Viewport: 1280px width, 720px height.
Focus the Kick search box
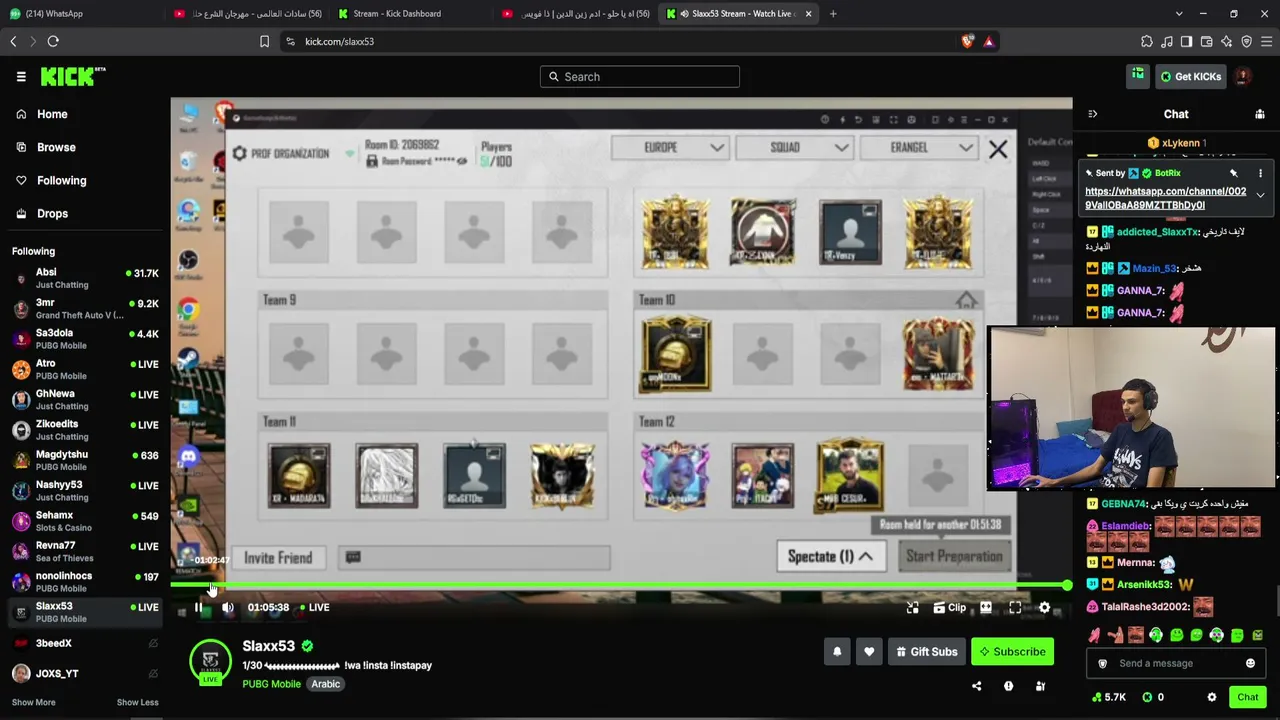coord(640,76)
